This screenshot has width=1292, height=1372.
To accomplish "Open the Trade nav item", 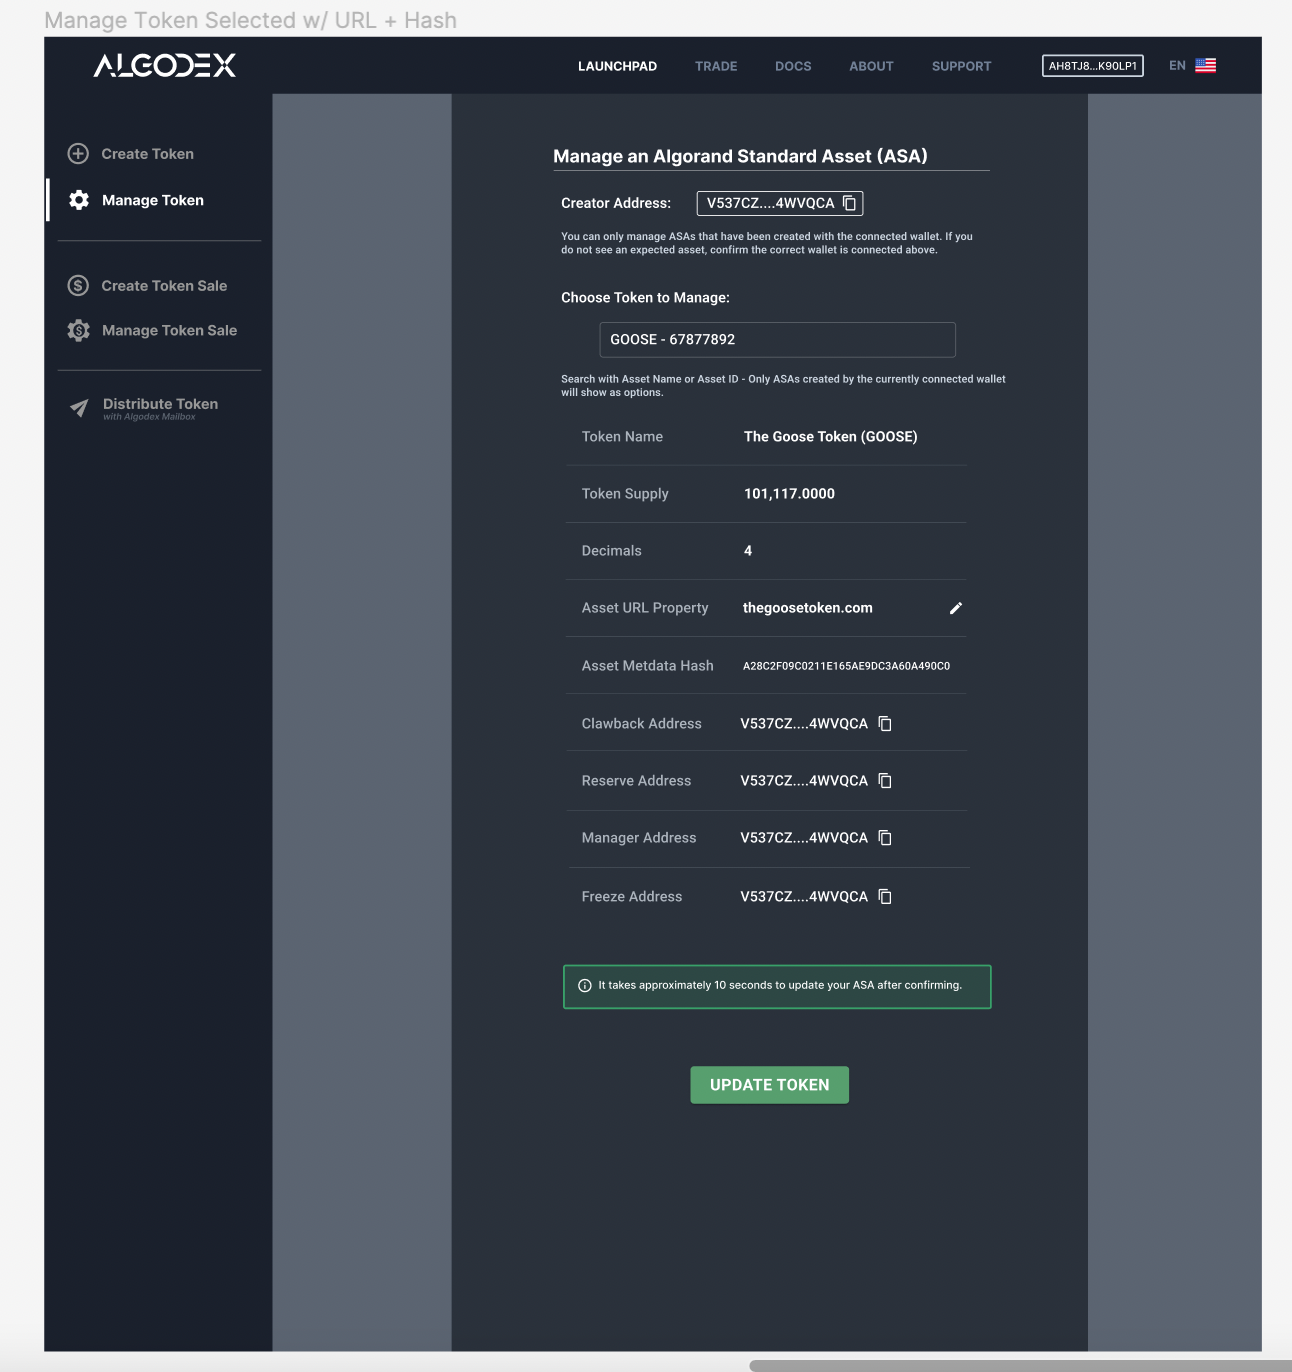I will [716, 66].
